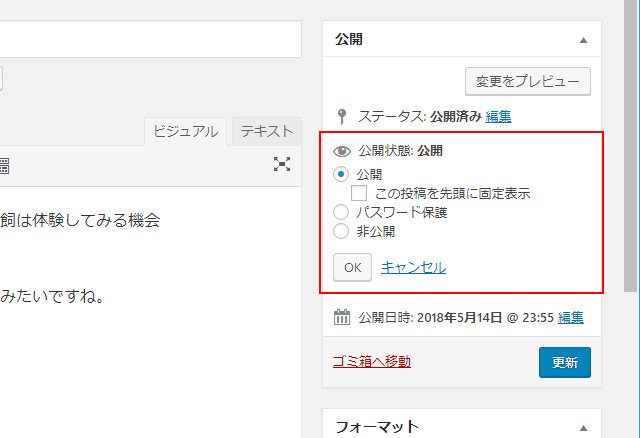Viewport: 640px width, 438px height.
Task: Click the 変更をプレビュー button
Action: pyautogui.click(x=528, y=81)
